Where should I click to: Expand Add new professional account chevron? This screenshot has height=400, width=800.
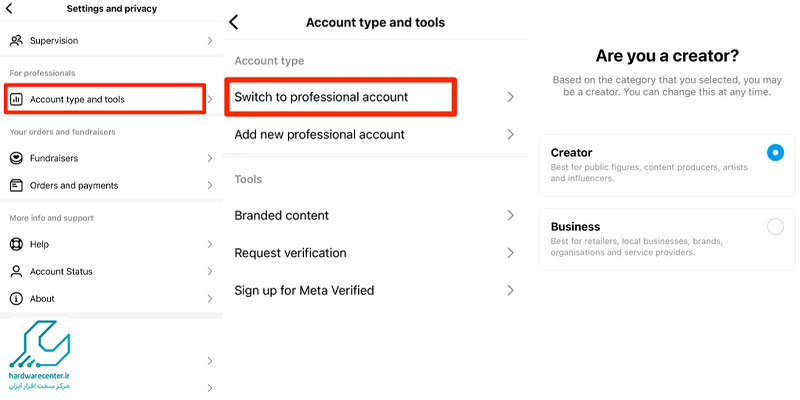510,135
